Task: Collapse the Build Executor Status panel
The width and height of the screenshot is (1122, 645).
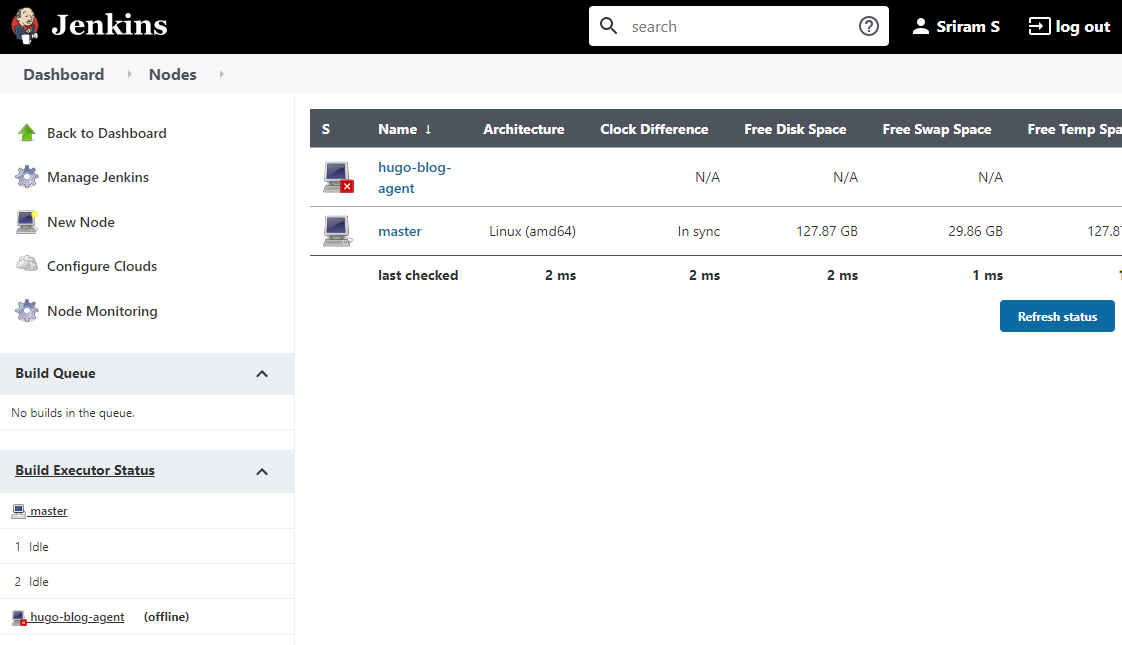Action: 262,472
